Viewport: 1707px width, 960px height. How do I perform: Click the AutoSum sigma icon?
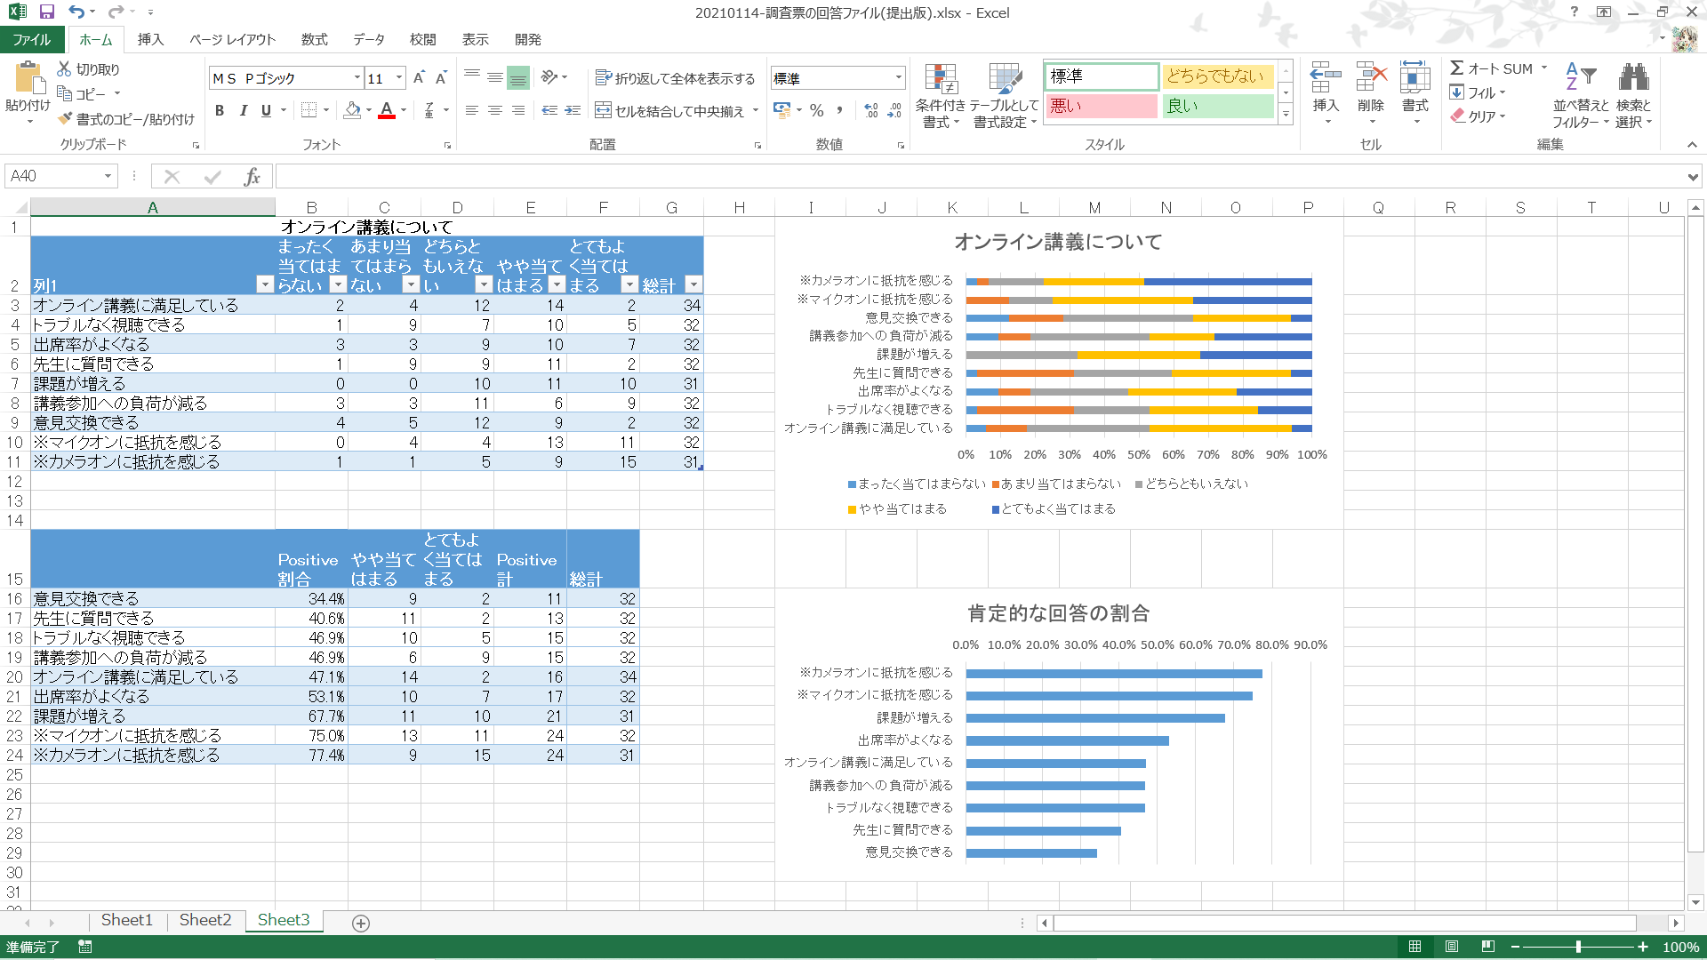coord(1457,68)
